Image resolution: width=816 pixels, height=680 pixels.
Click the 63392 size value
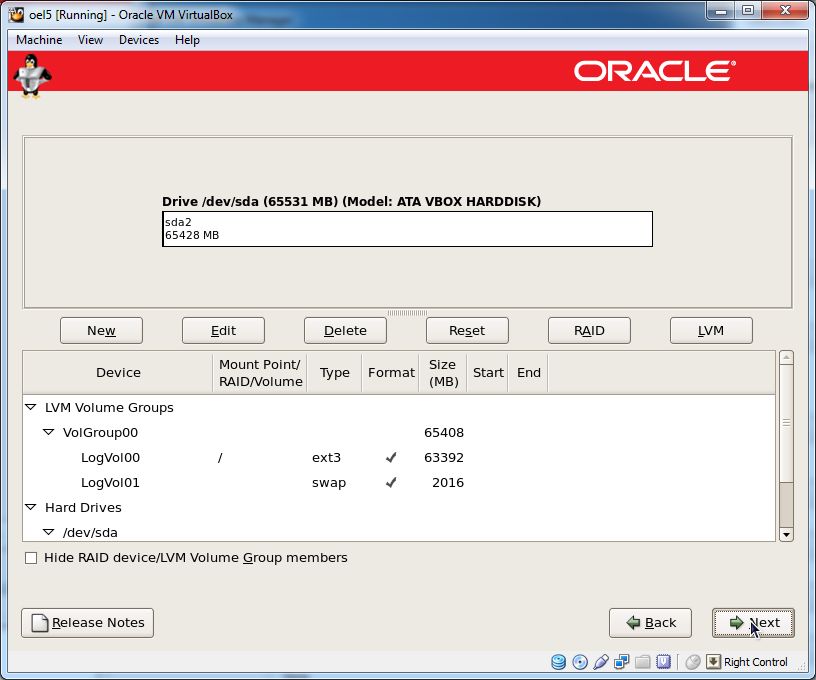point(444,457)
